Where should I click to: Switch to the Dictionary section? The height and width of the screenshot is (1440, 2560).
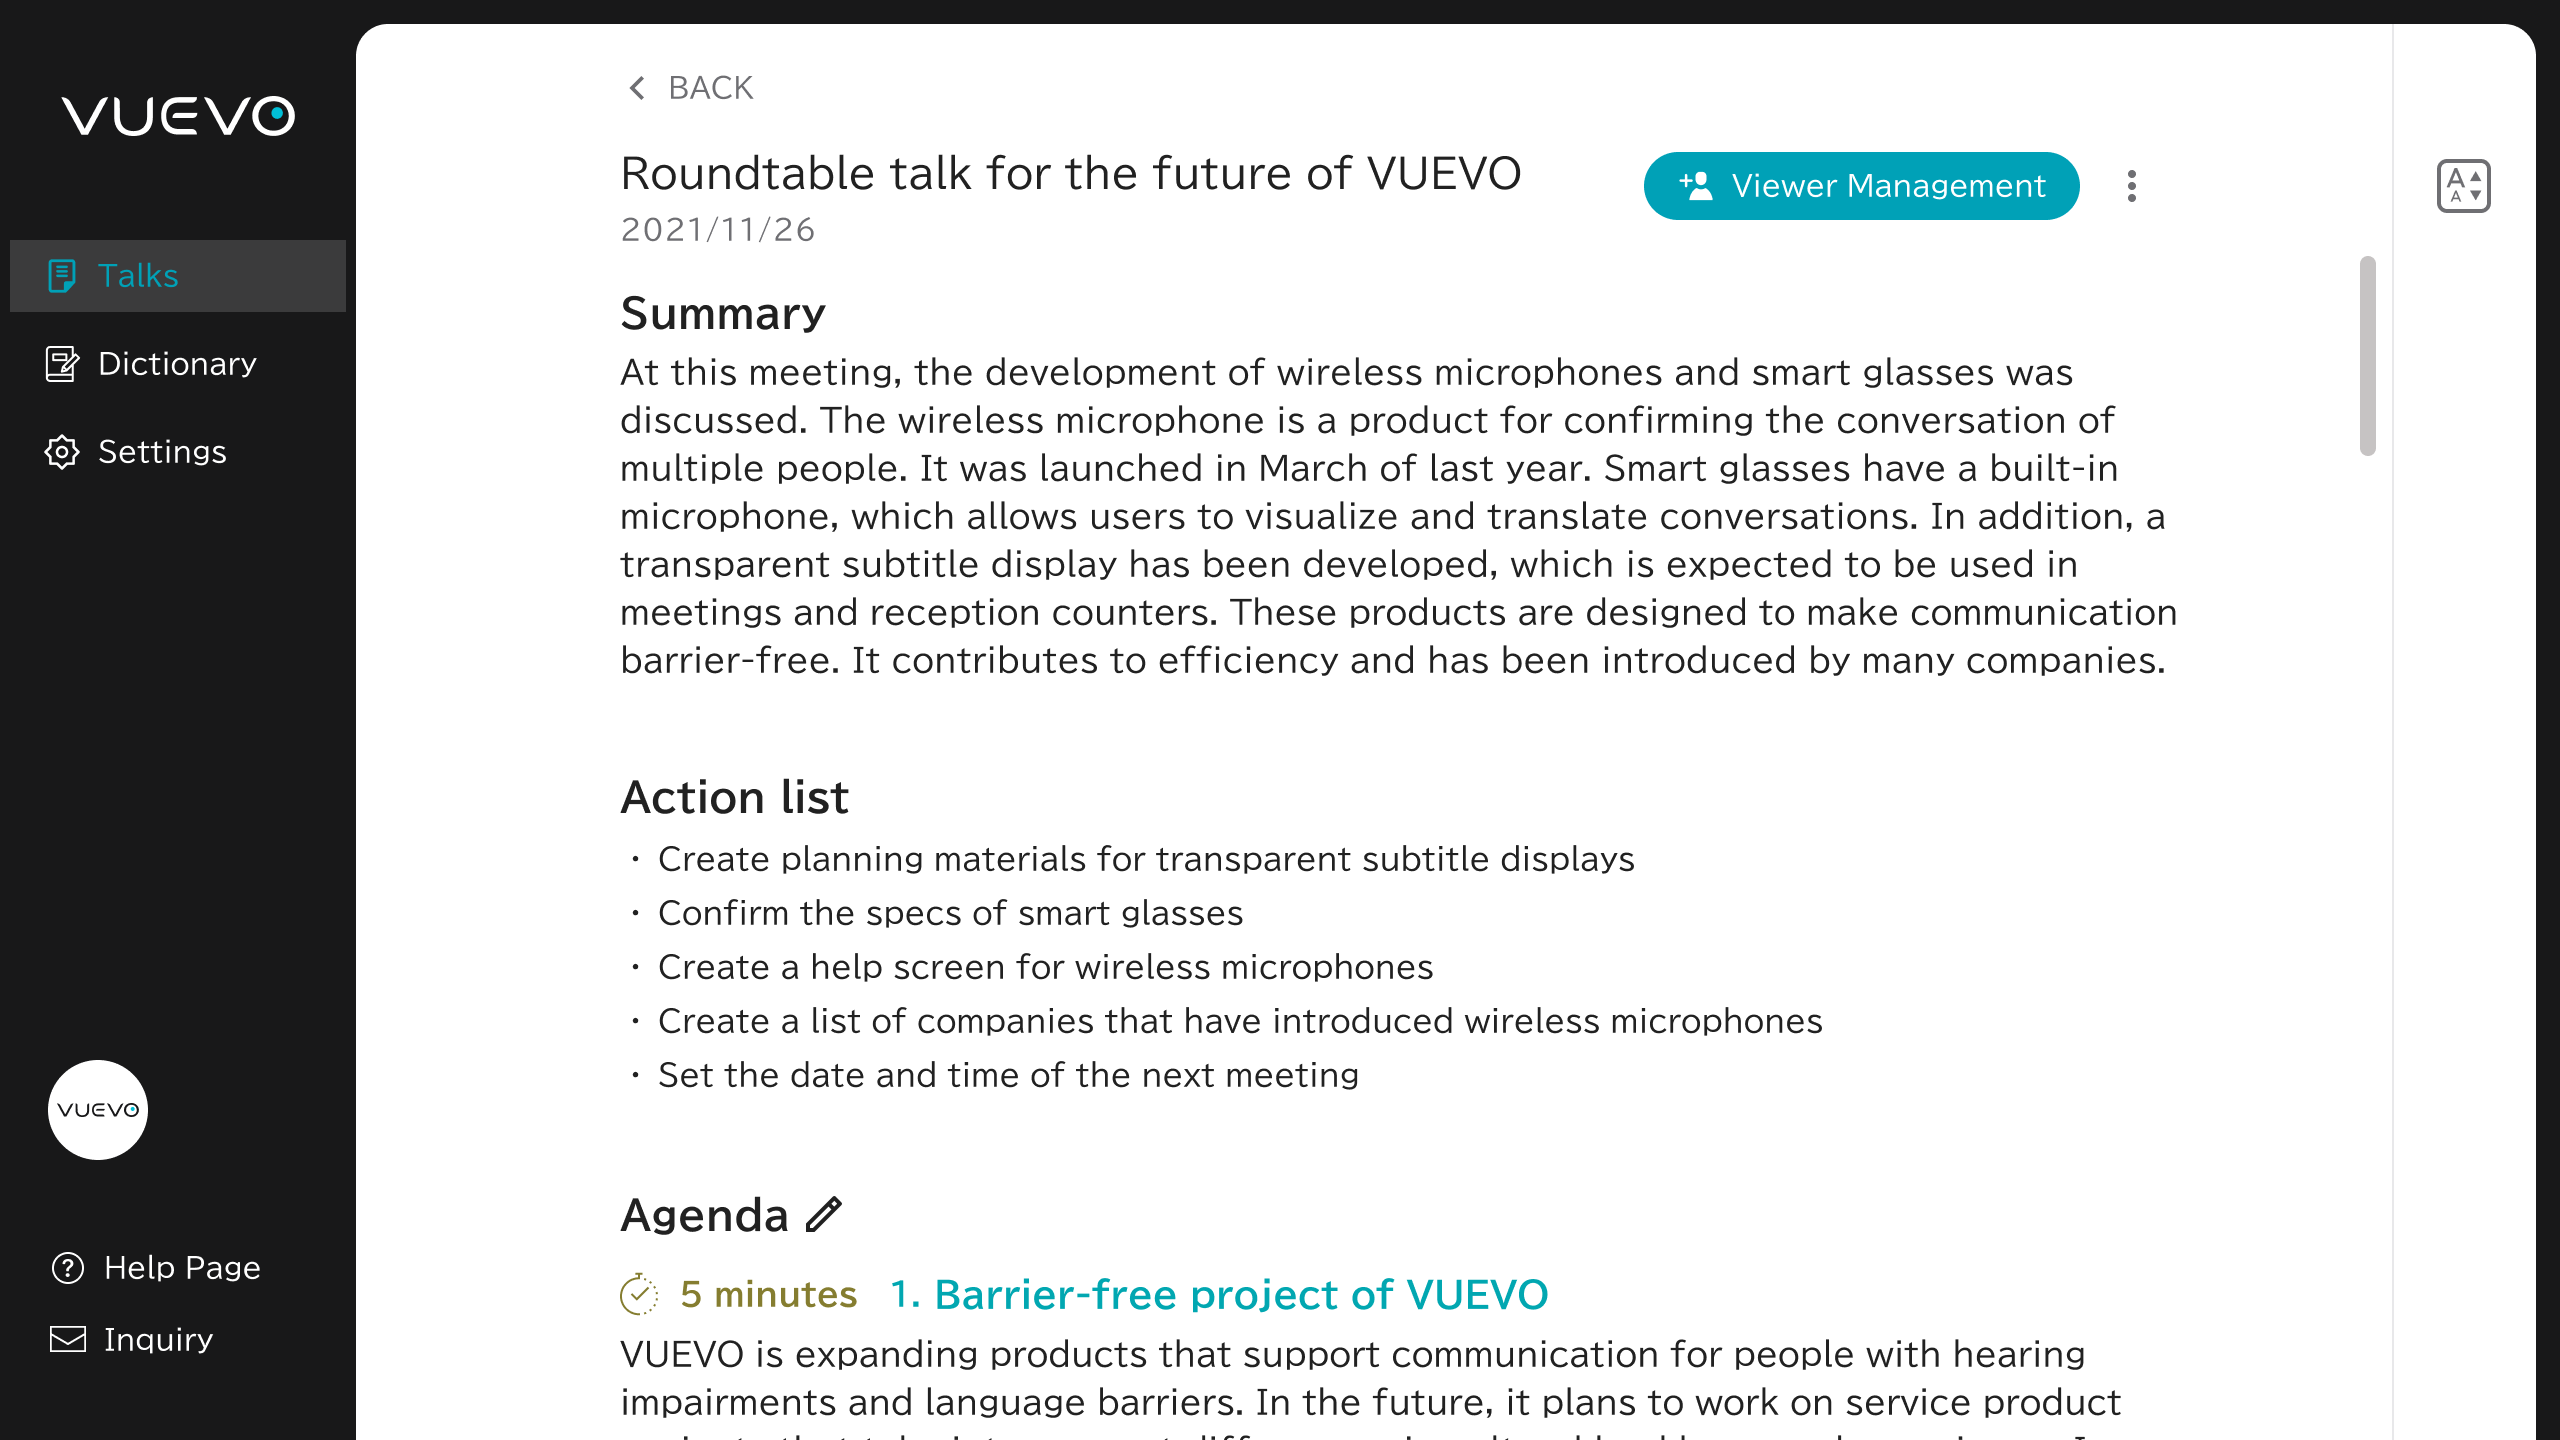pos(176,363)
